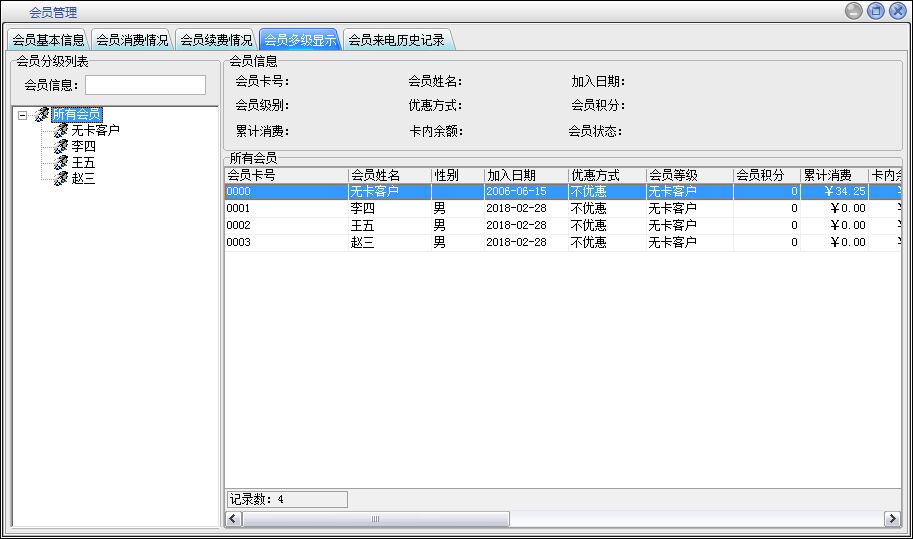Click the 累计消费 column header
The width and height of the screenshot is (913, 539).
point(833,176)
